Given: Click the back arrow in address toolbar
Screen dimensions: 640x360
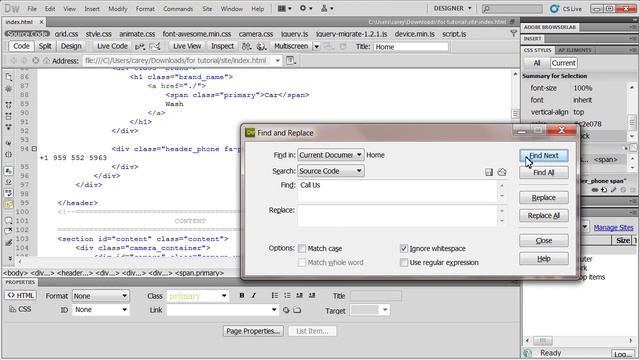Looking at the screenshot, I should [13, 60].
